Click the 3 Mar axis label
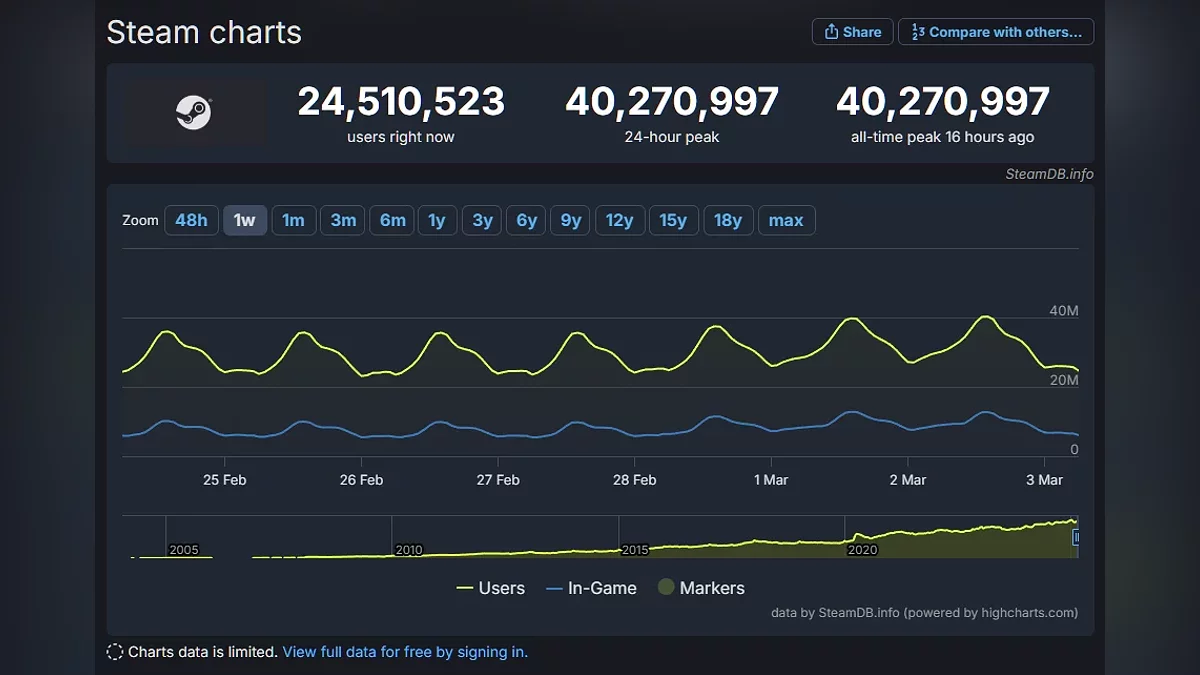The width and height of the screenshot is (1200, 675). pos(1044,480)
